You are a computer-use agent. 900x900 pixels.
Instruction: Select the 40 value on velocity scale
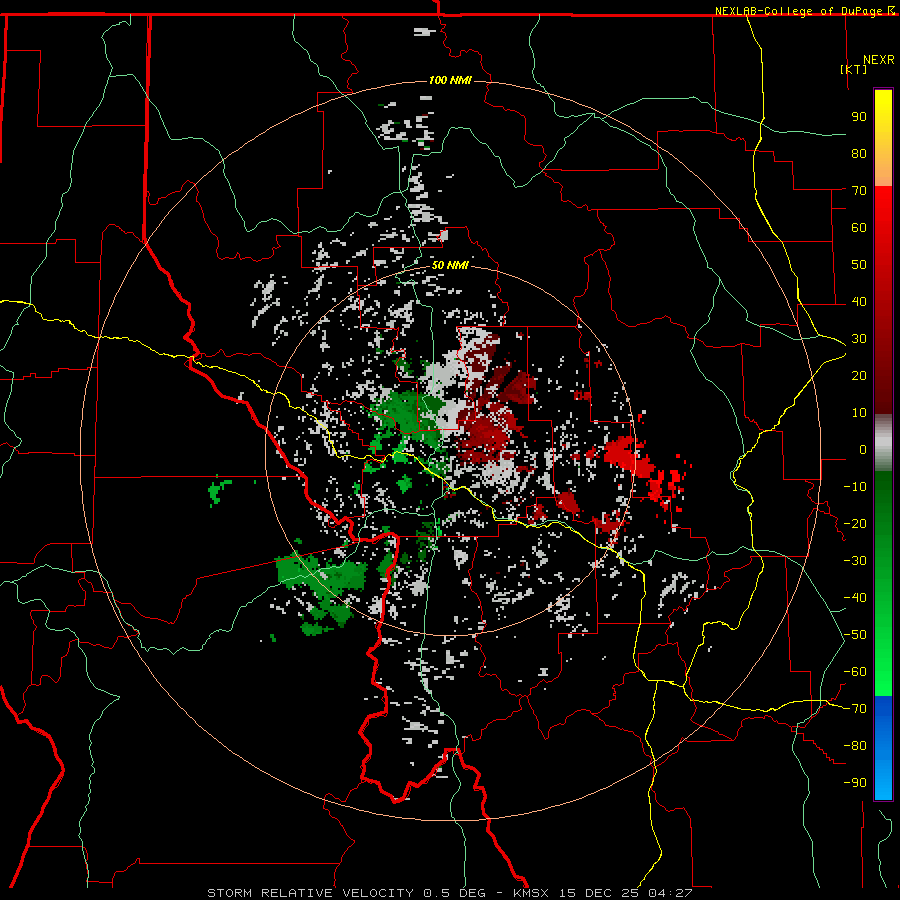(859, 301)
